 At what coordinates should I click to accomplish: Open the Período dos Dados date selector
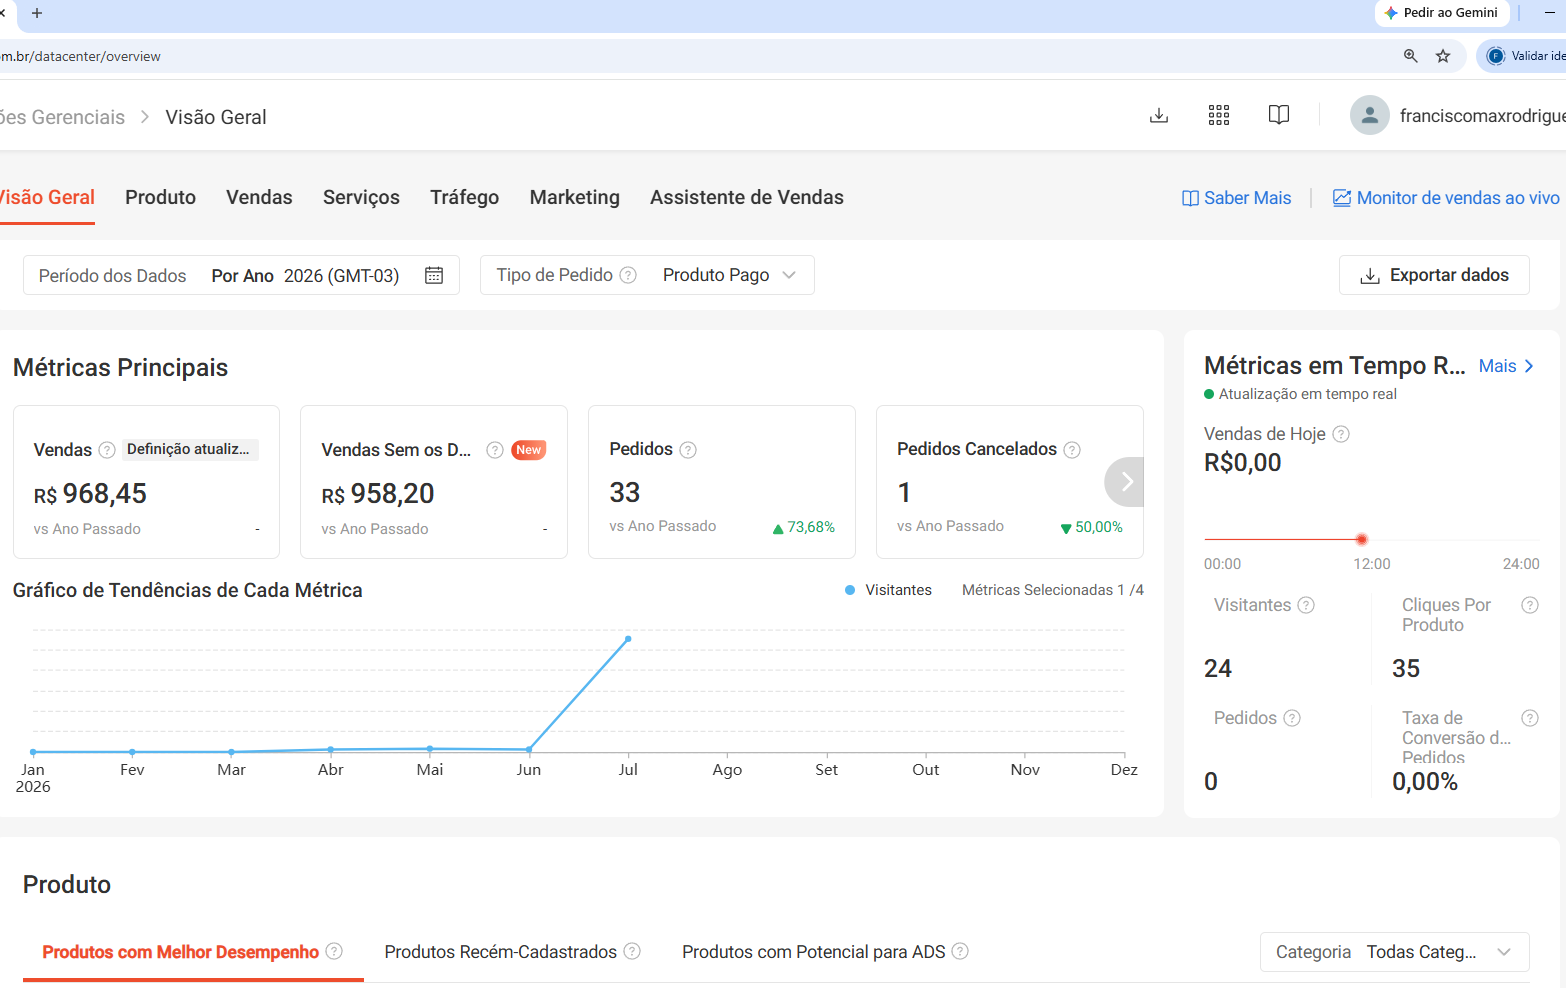pyautogui.click(x=241, y=275)
